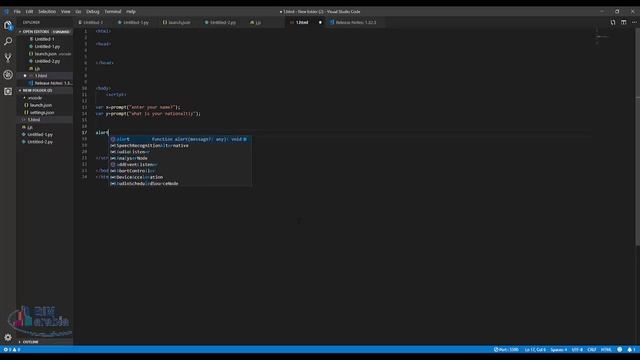Show more info for alert suggestion
Viewport: 640px width, 360px height.
coord(245,139)
